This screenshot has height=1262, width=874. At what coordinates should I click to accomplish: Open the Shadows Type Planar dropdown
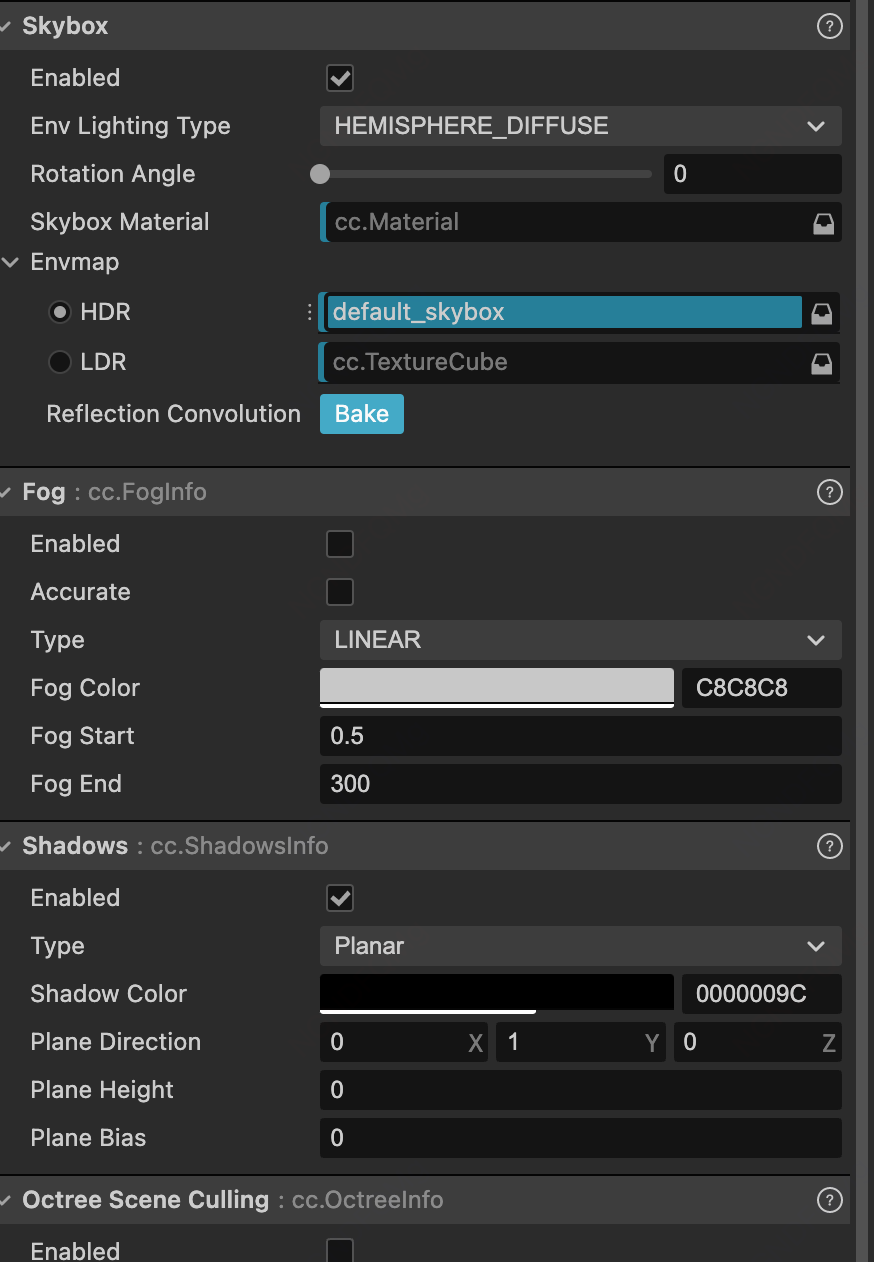coord(580,946)
